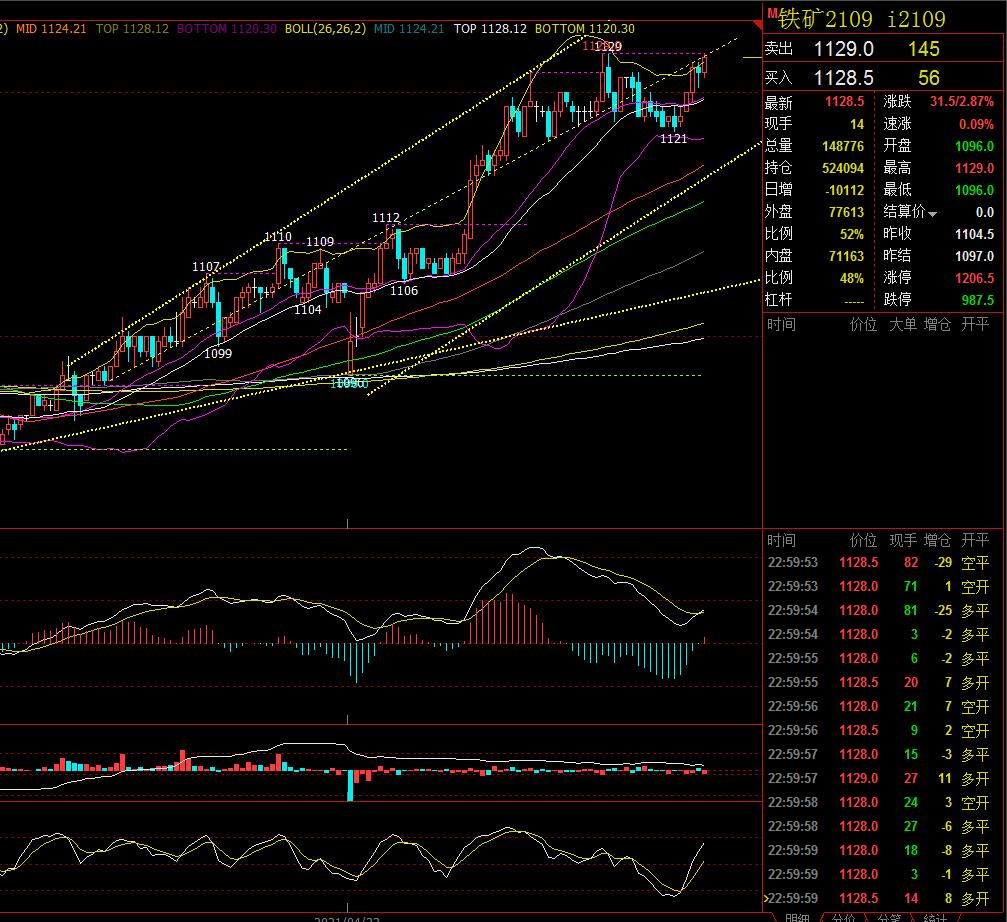Image resolution: width=1007 pixels, height=922 pixels.
Task: Click the 最高 value 1129.0
Action: pos(974,168)
